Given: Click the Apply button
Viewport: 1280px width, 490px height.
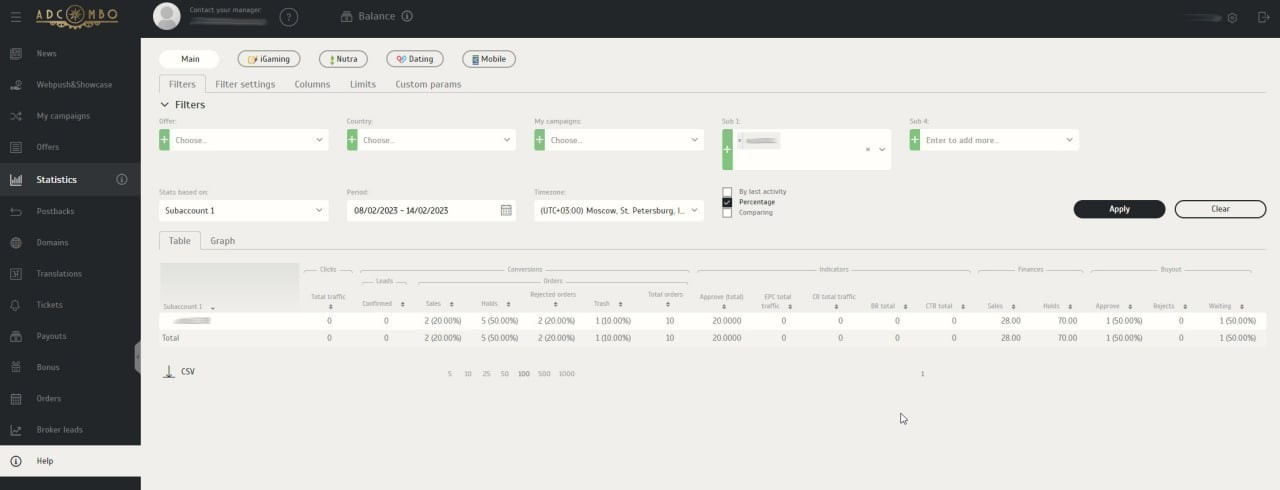Looking at the screenshot, I should point(1119,209).
